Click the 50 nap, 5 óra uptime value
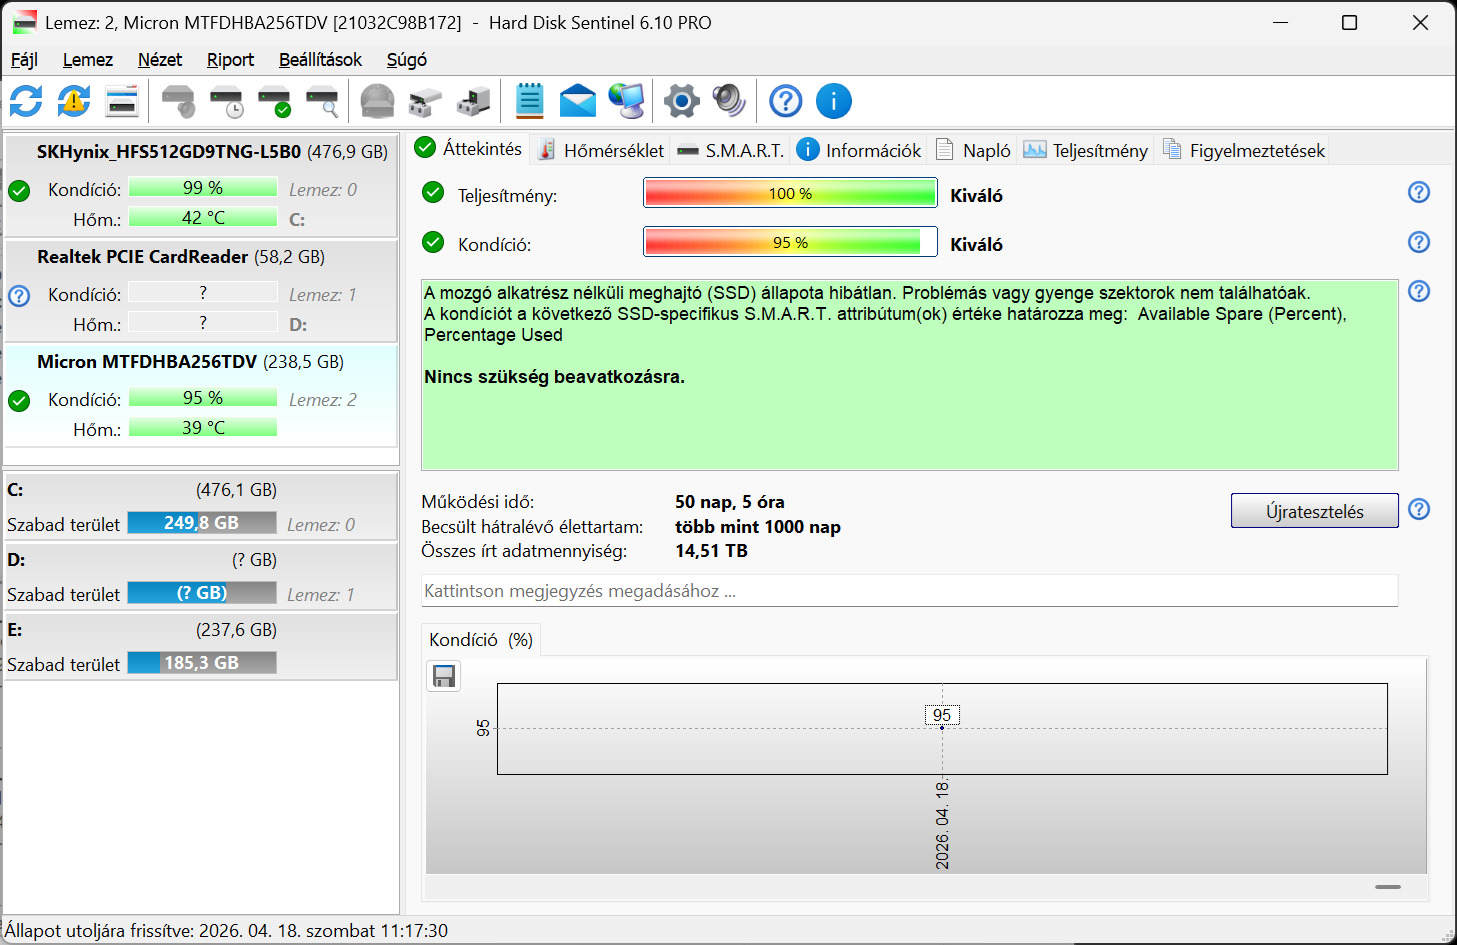1457x945 pixels. coord(730,502)
